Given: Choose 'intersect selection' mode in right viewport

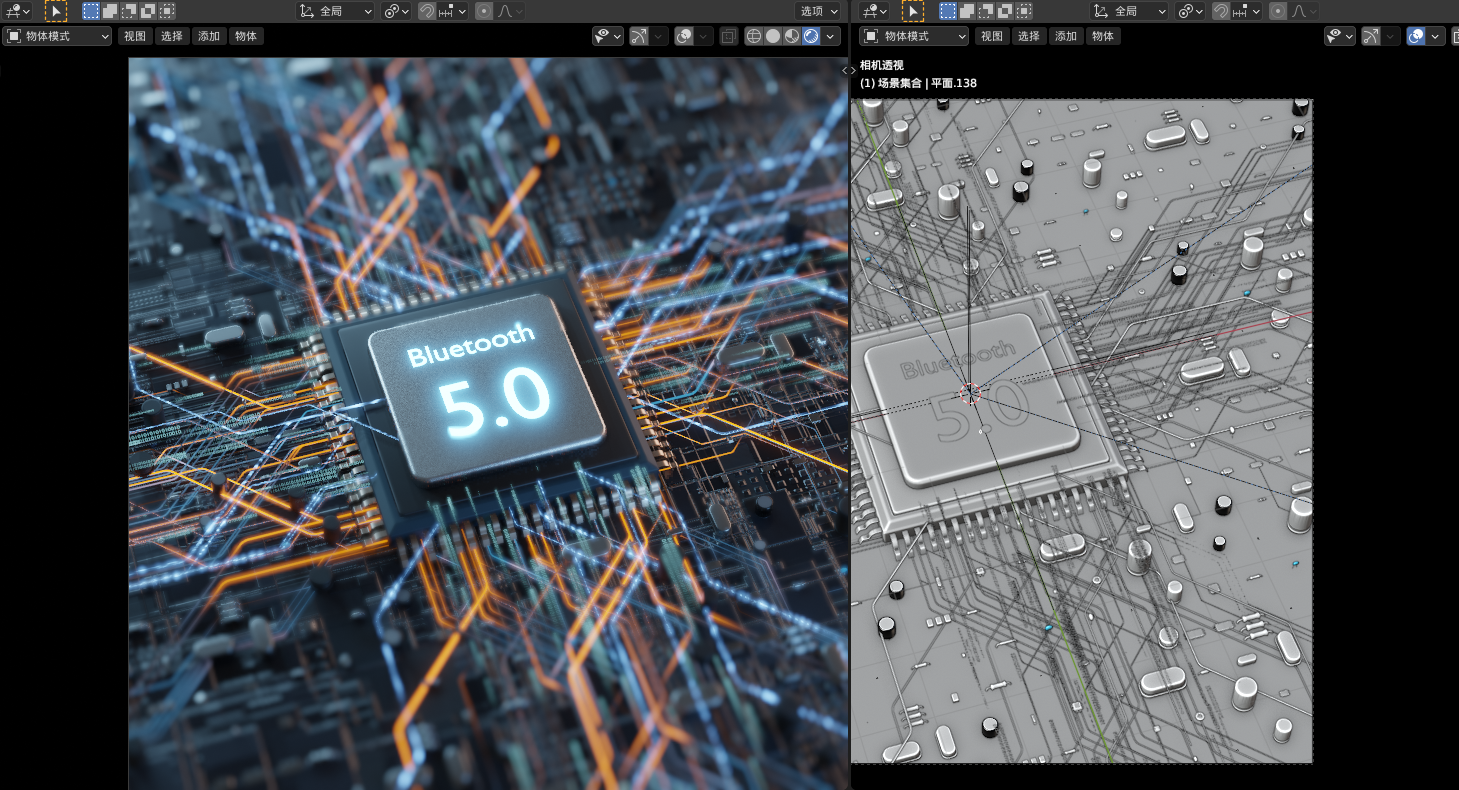Looking at the screenshot, I should click(1024, 11).
